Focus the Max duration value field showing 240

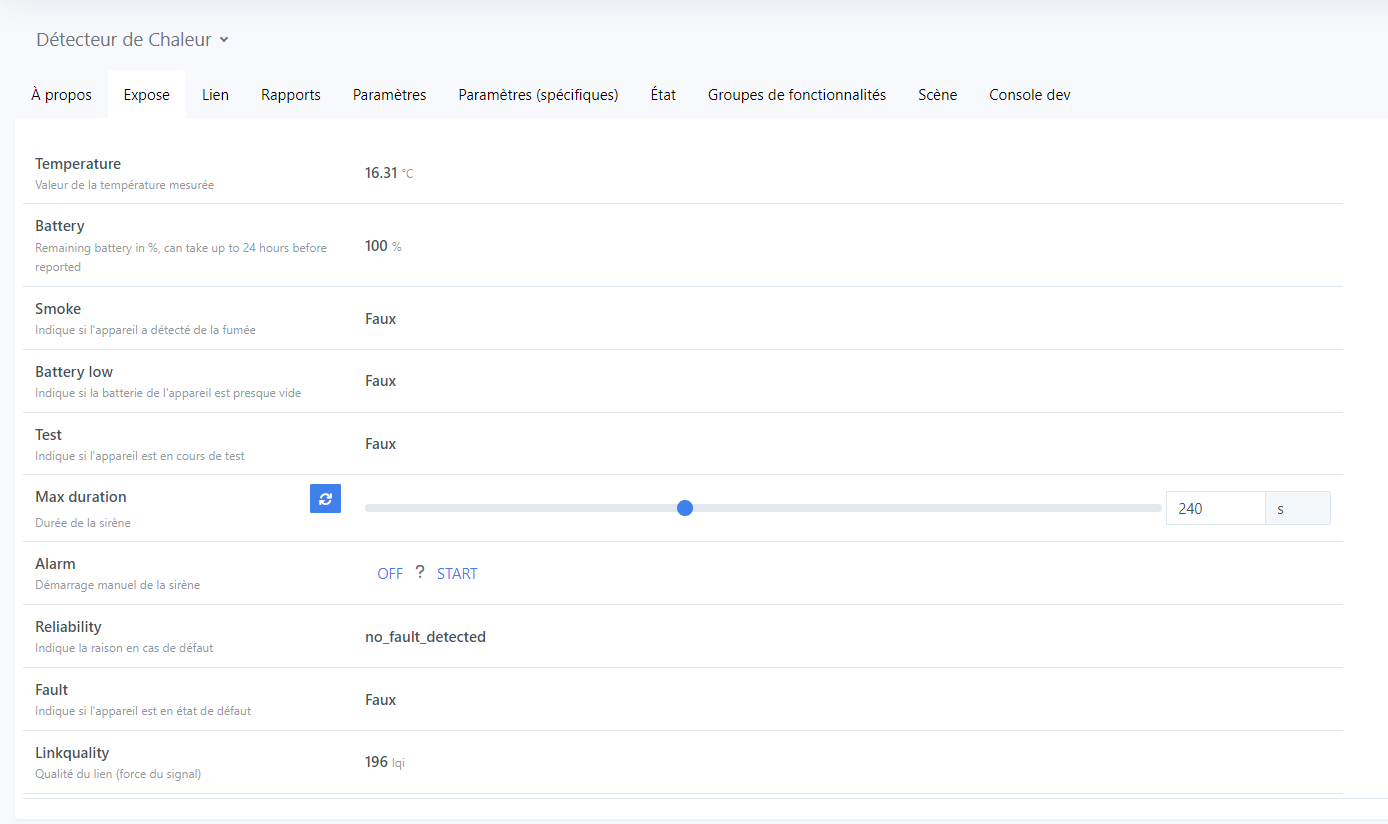tap(1214, 508)
